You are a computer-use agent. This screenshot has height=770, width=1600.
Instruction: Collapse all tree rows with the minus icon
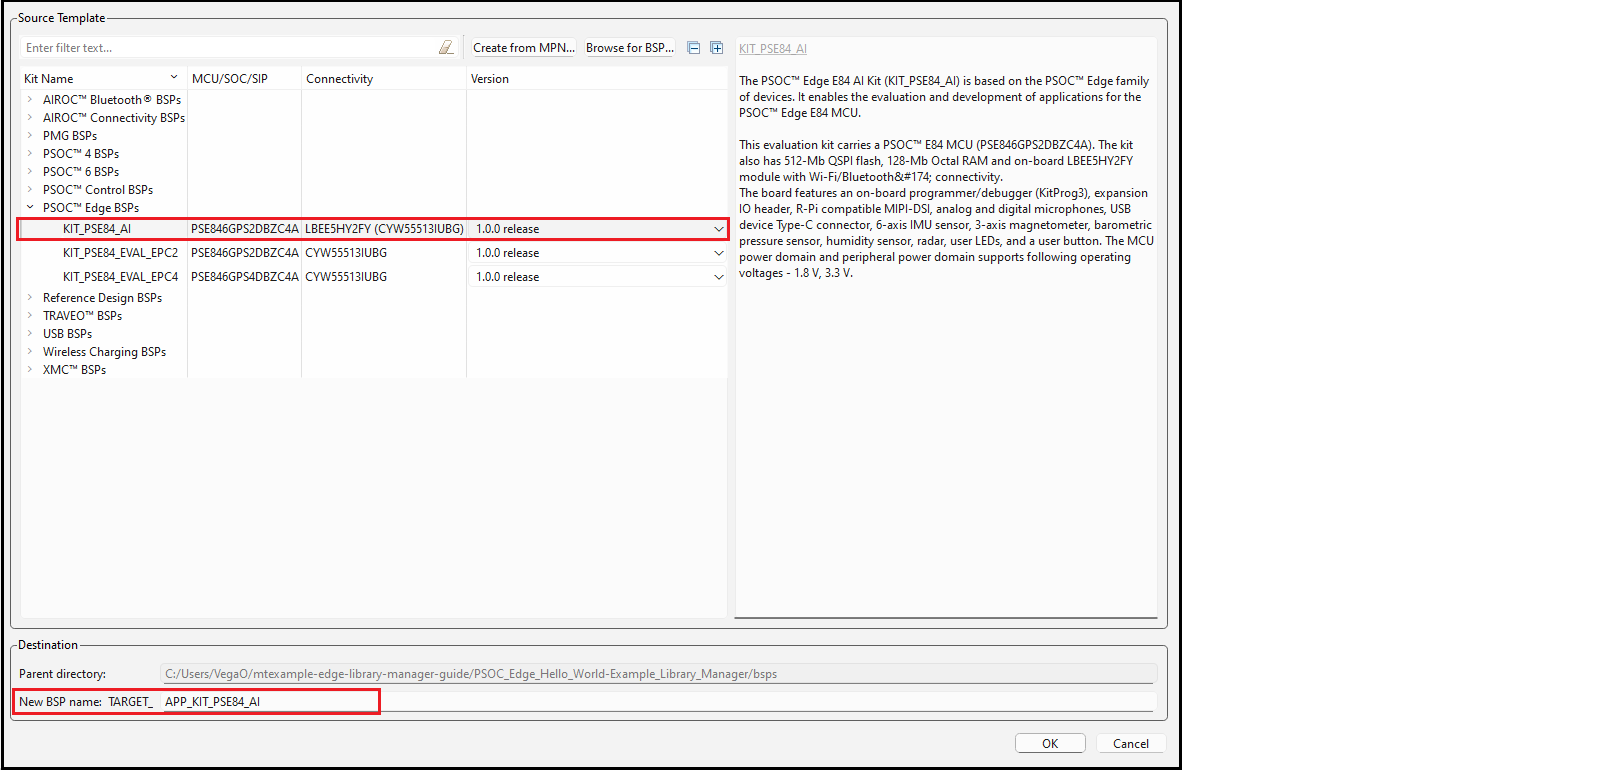(x=693, y=48)
